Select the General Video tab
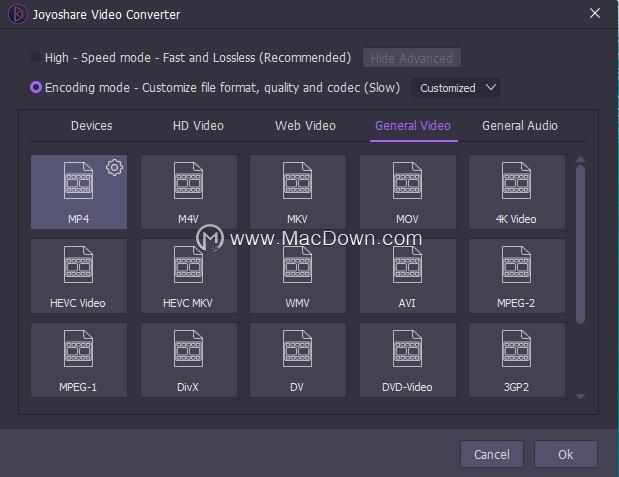The width and height of the screenshot is (619, 477). [x=413, y=126]
